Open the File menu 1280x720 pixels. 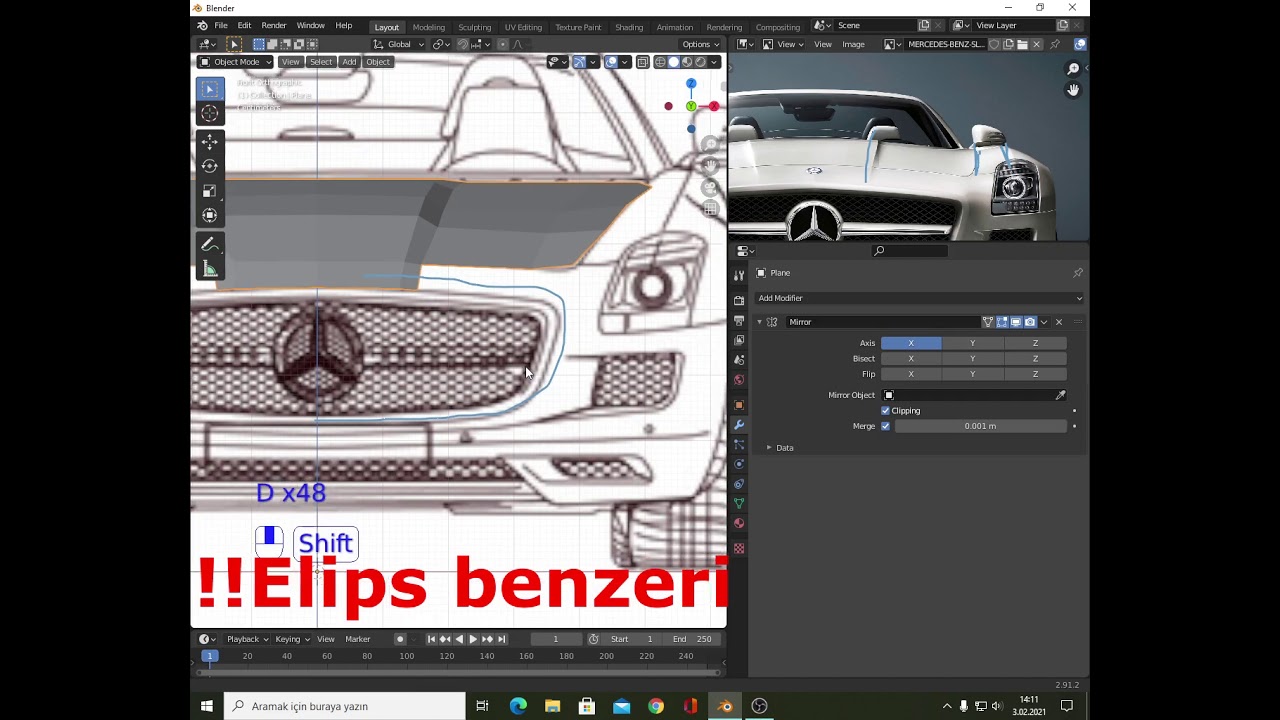220,26
